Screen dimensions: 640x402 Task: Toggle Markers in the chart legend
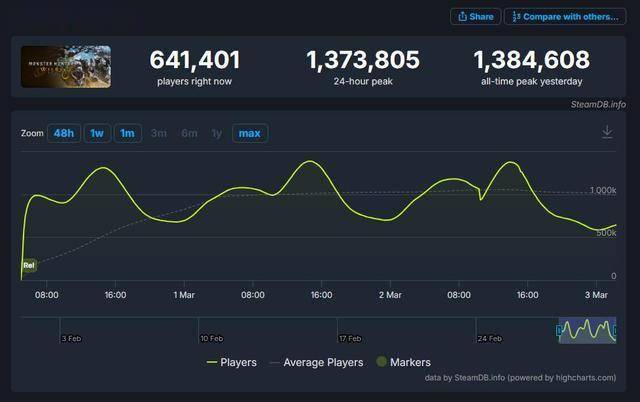pos(404,362)
